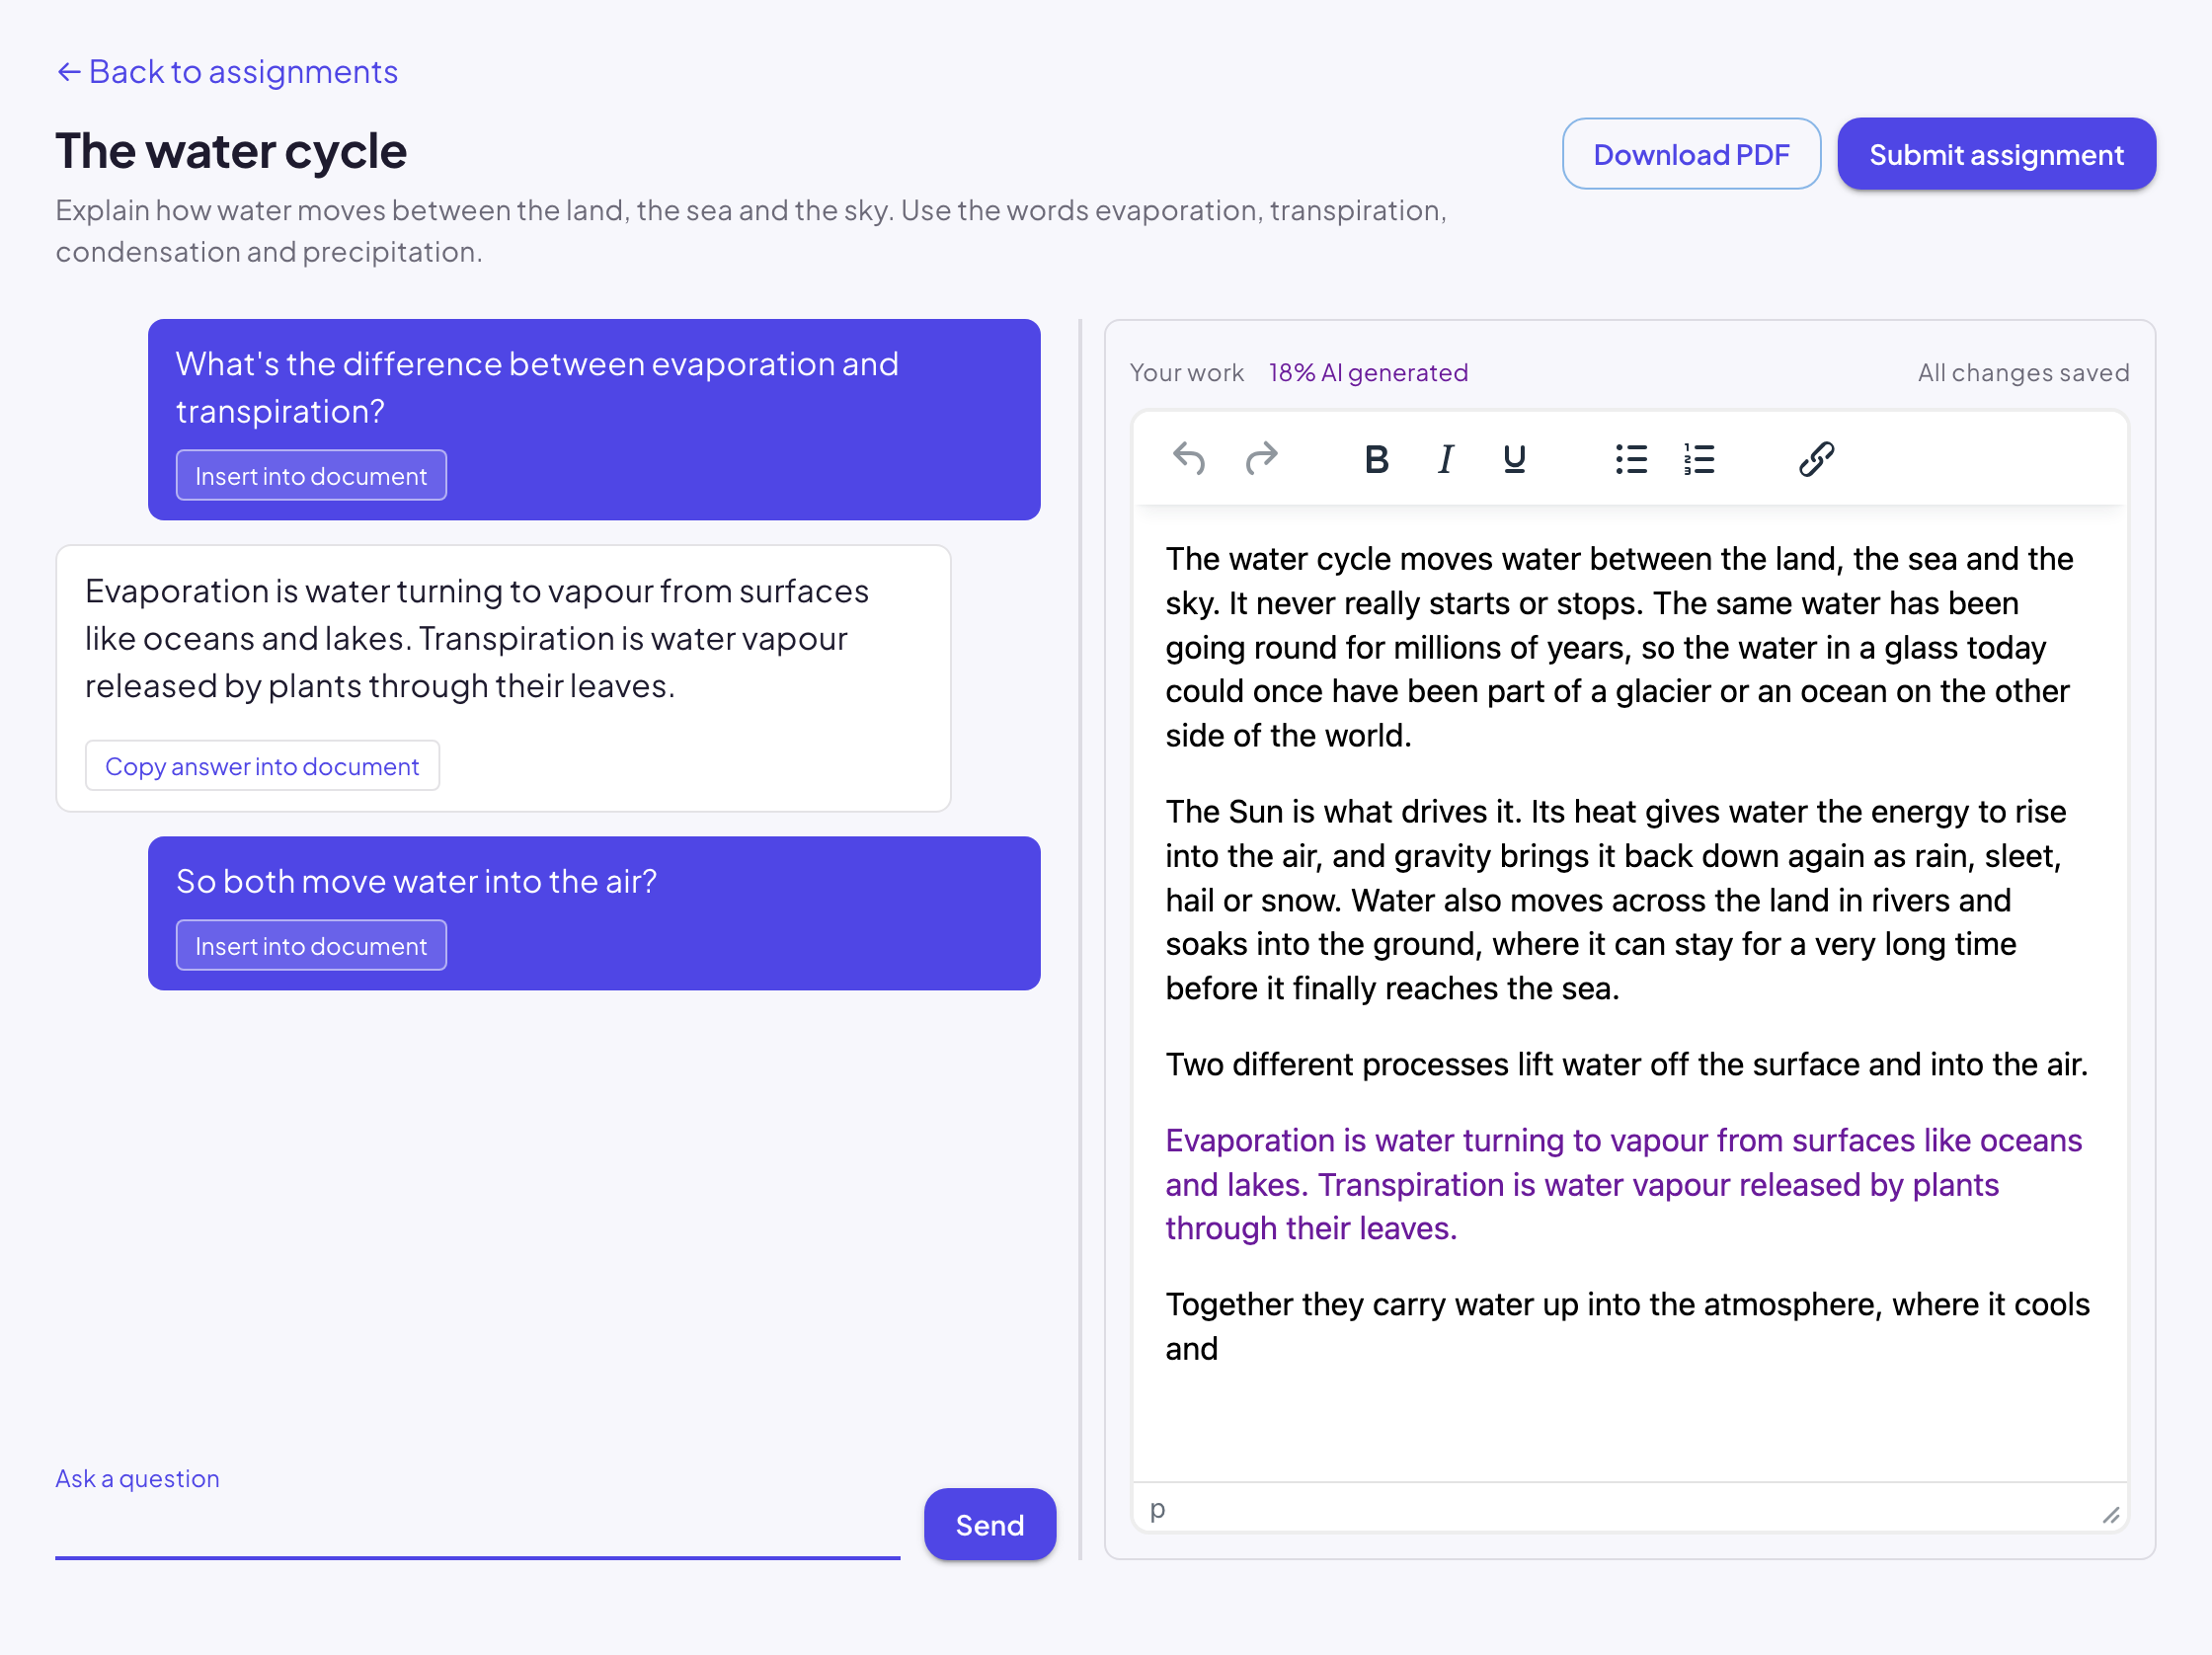The height and width of the screenshot is (1655, 2212).
Task: Click the Redo arrow icon
Action: (x=1261, y=459)
